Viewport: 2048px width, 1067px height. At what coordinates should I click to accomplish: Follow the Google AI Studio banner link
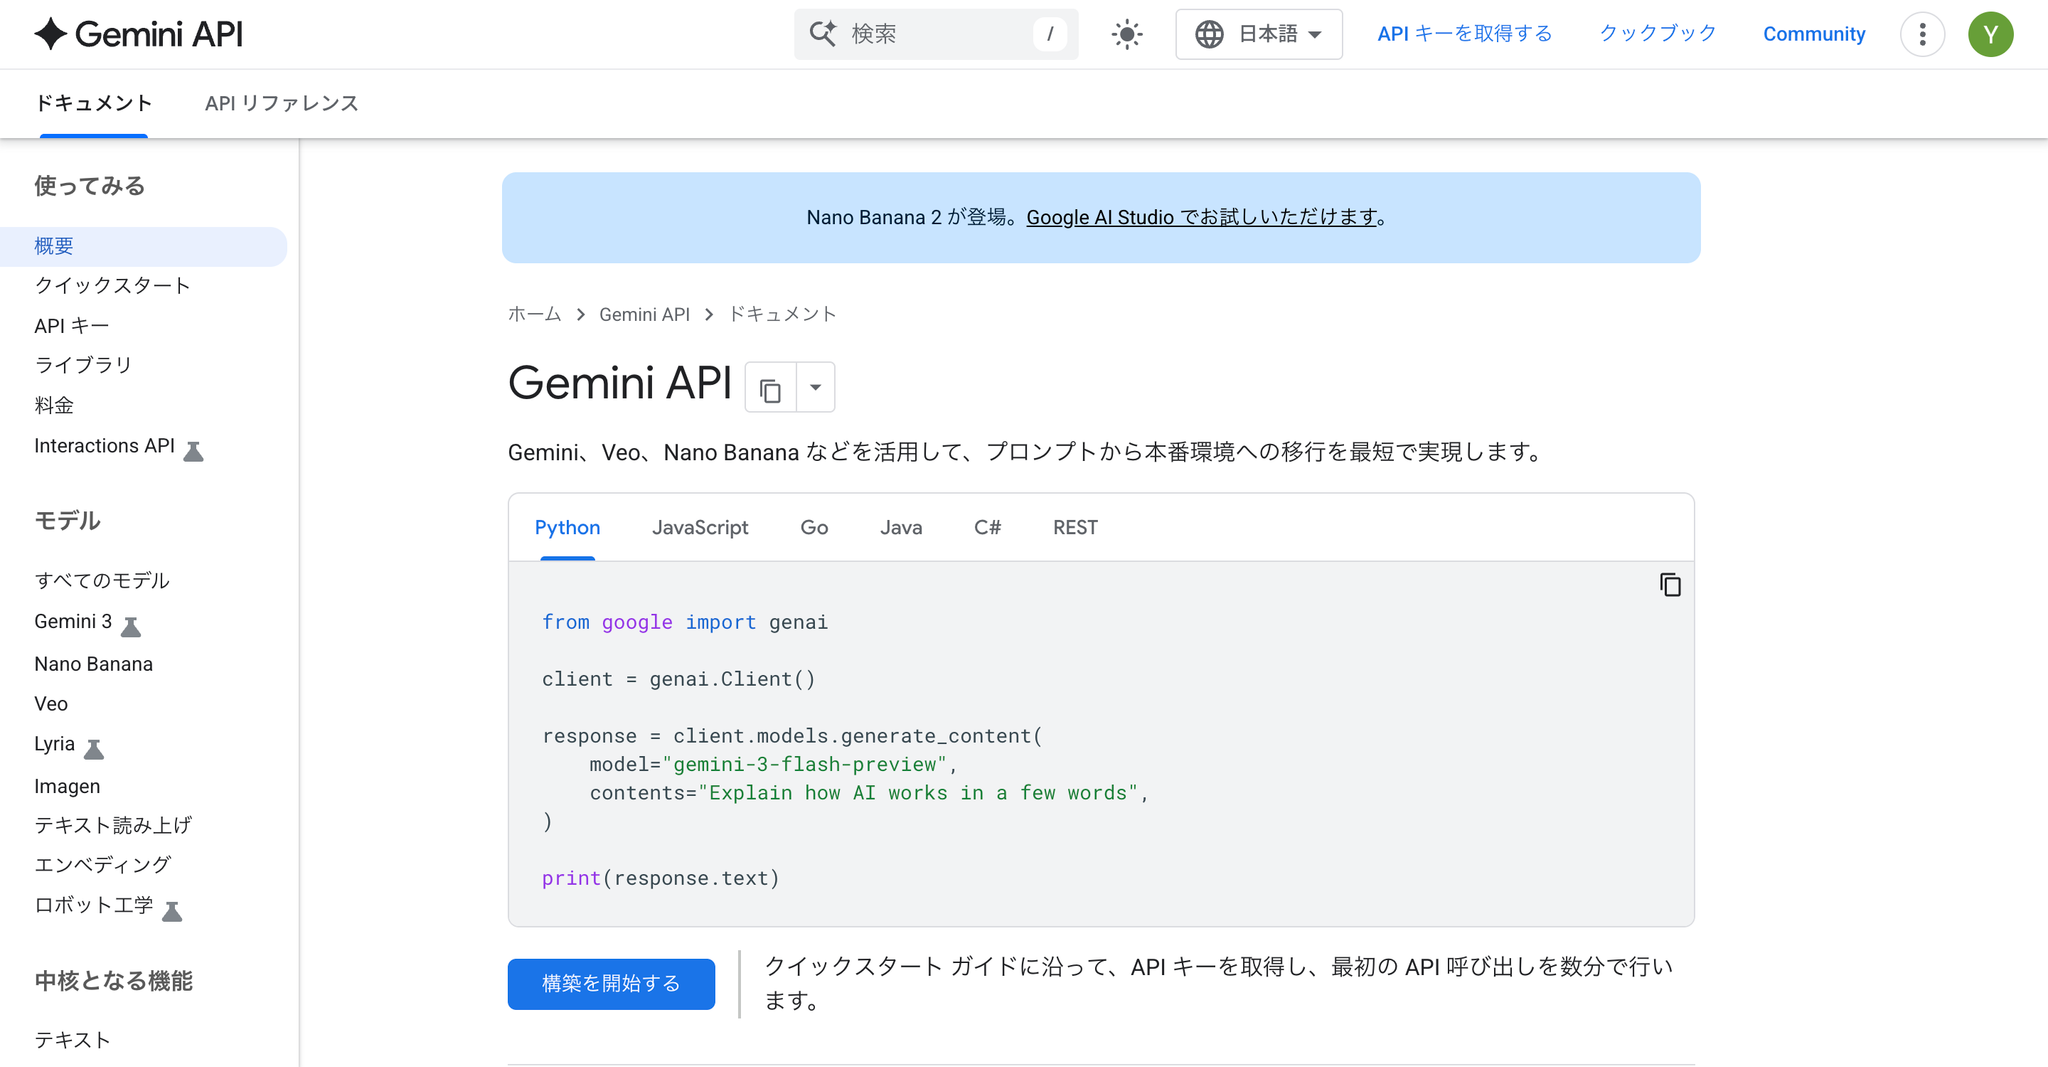pyautogui.click(x=1202, y=218)
